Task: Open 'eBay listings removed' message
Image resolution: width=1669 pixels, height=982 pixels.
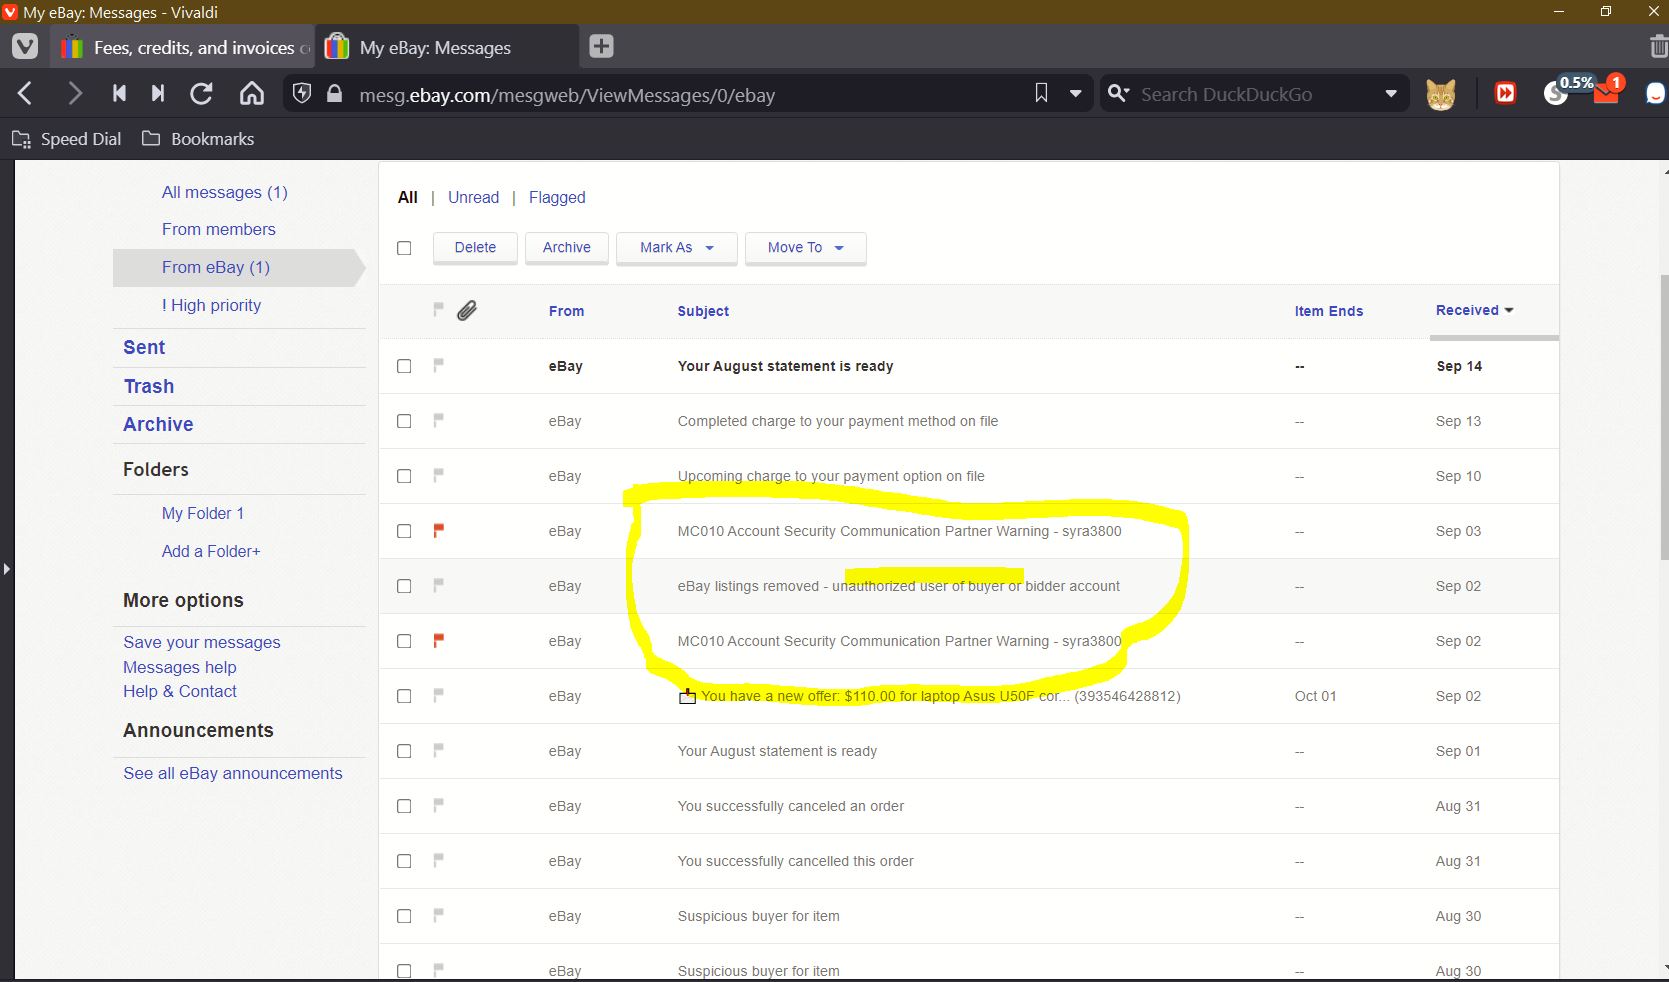Action: pyautogui.click(x=898, y=586)
